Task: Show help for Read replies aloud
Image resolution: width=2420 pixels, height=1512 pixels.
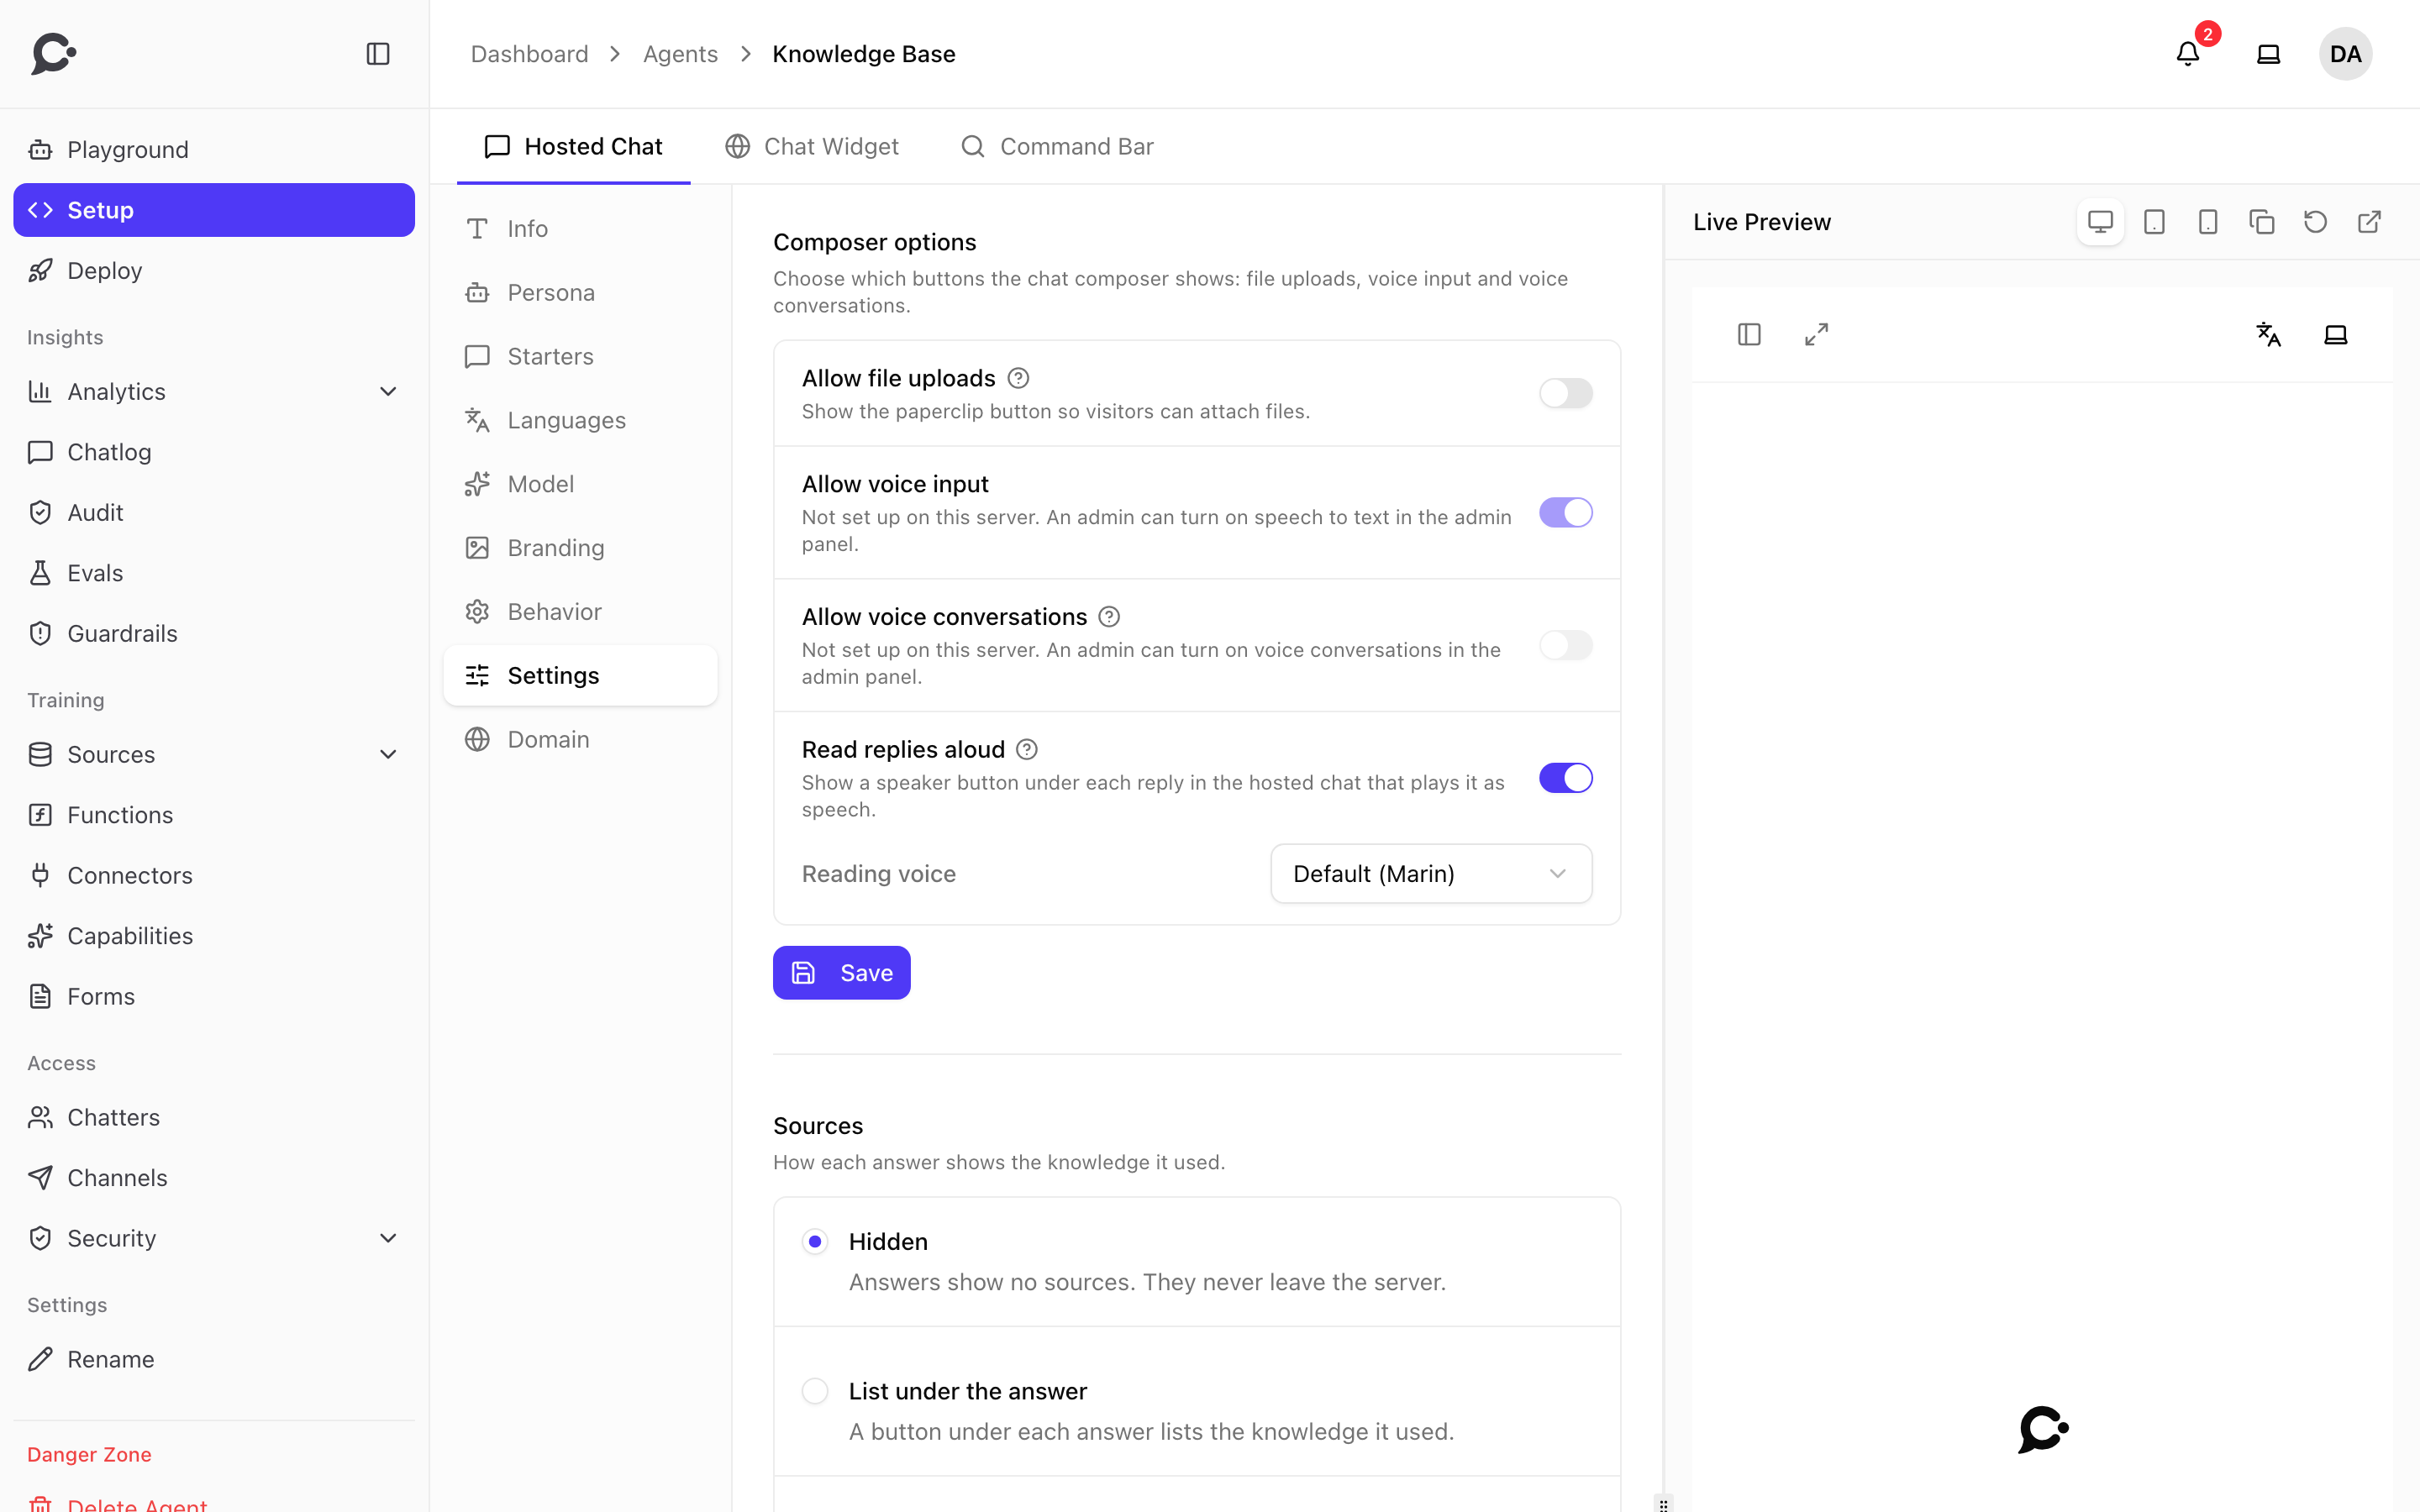Action: (1027, 750)
